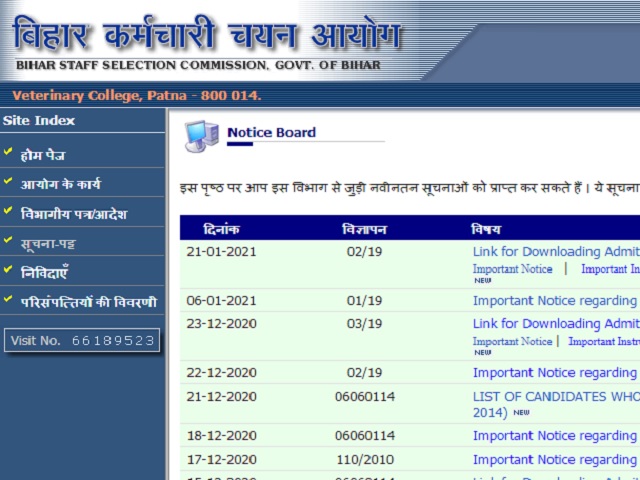Click the विषय column header

click(x=486, y=229)
